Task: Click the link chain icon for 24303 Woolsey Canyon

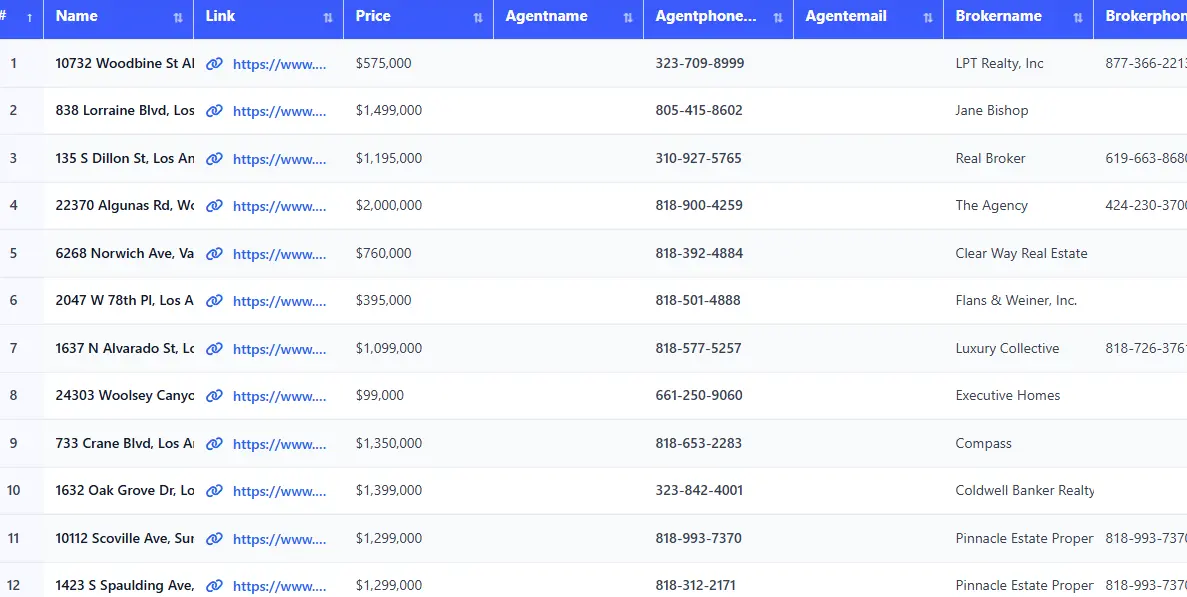Action: [x=214, y=396]
